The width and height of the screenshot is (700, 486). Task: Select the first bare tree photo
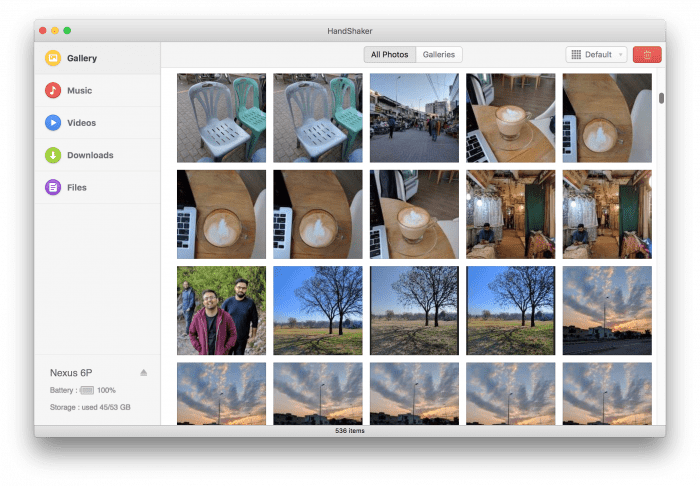pos(318,310)
